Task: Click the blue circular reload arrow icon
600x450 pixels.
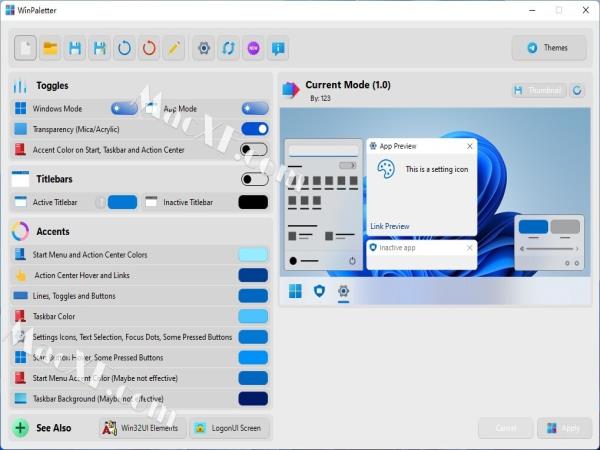Action: pos(124,48)
